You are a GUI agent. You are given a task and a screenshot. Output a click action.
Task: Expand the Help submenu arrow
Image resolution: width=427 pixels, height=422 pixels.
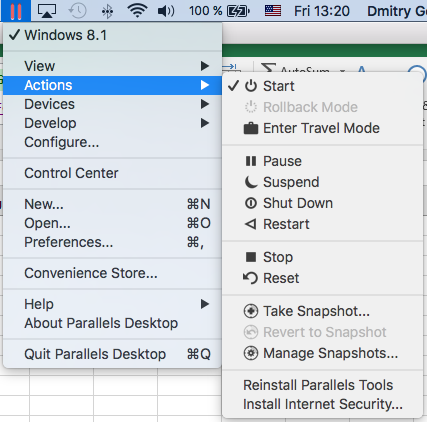(x=205, y=304)
